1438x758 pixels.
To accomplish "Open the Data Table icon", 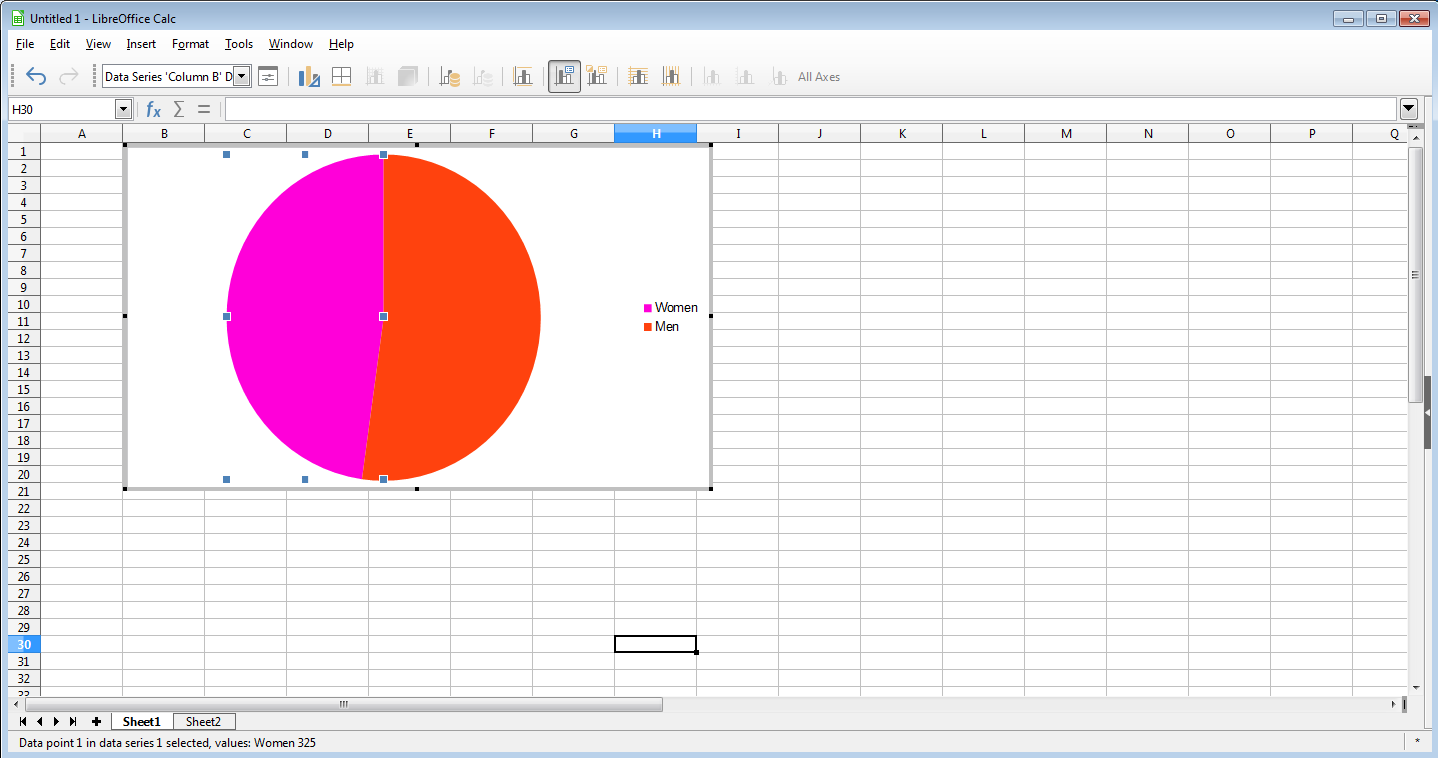I will 341,76.
